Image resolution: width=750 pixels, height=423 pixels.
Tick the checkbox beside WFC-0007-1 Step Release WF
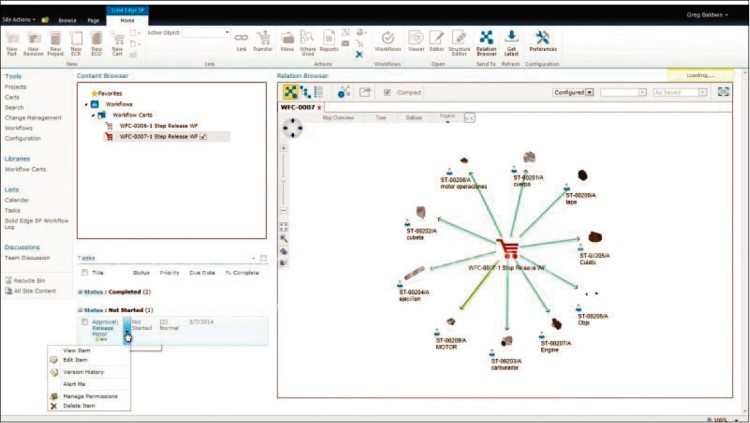[x=203, y=137]
